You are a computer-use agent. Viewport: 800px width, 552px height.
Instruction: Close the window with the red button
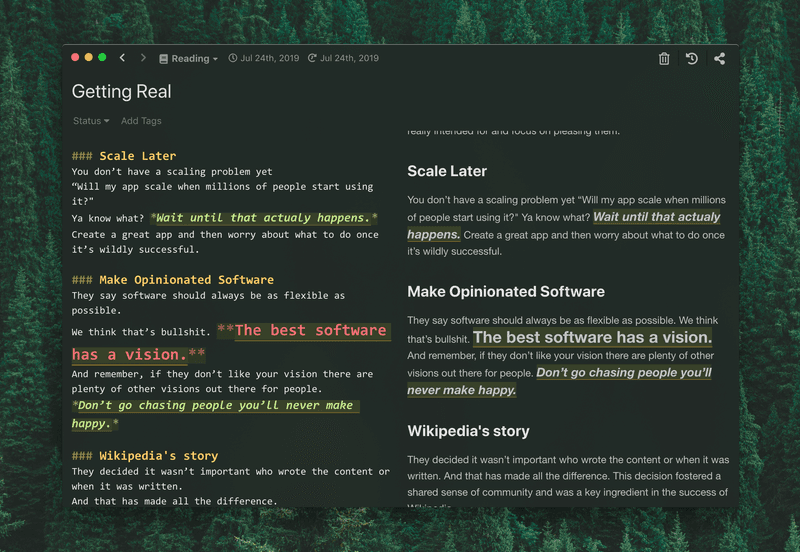tap(75, 58)
